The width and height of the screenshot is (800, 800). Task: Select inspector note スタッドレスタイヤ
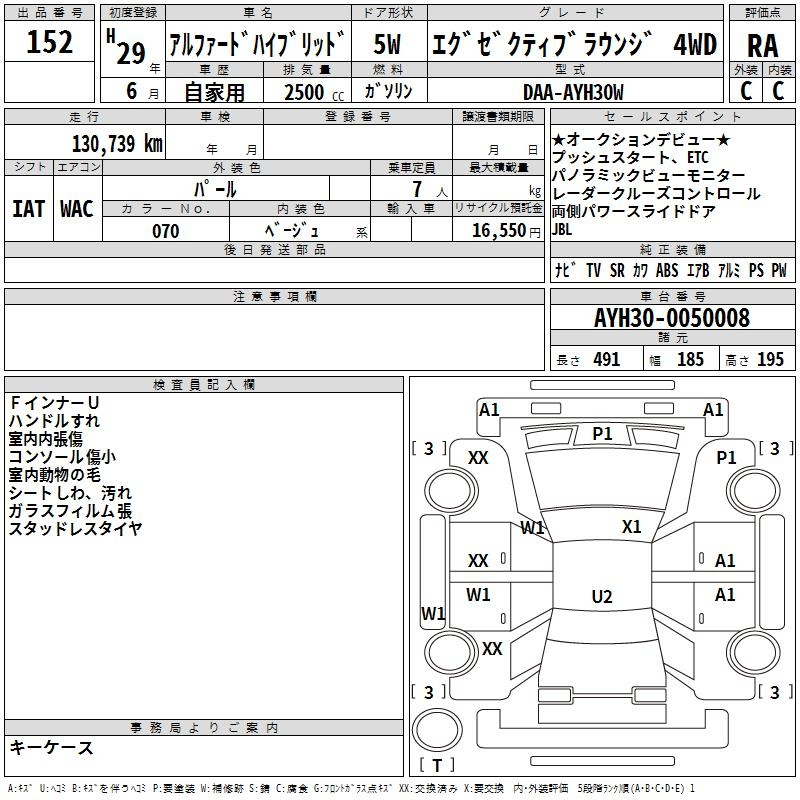(x=75, y=529)
